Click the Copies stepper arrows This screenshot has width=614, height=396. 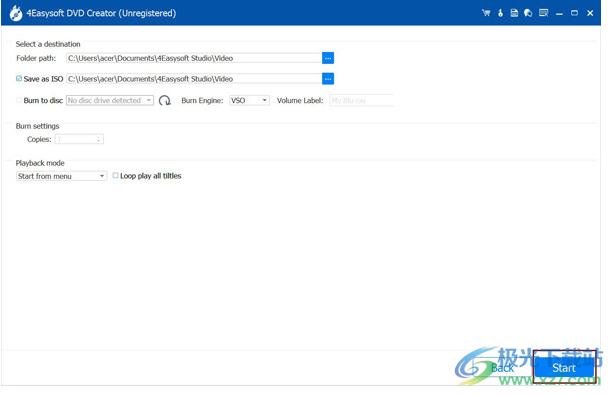coord(99,139)
